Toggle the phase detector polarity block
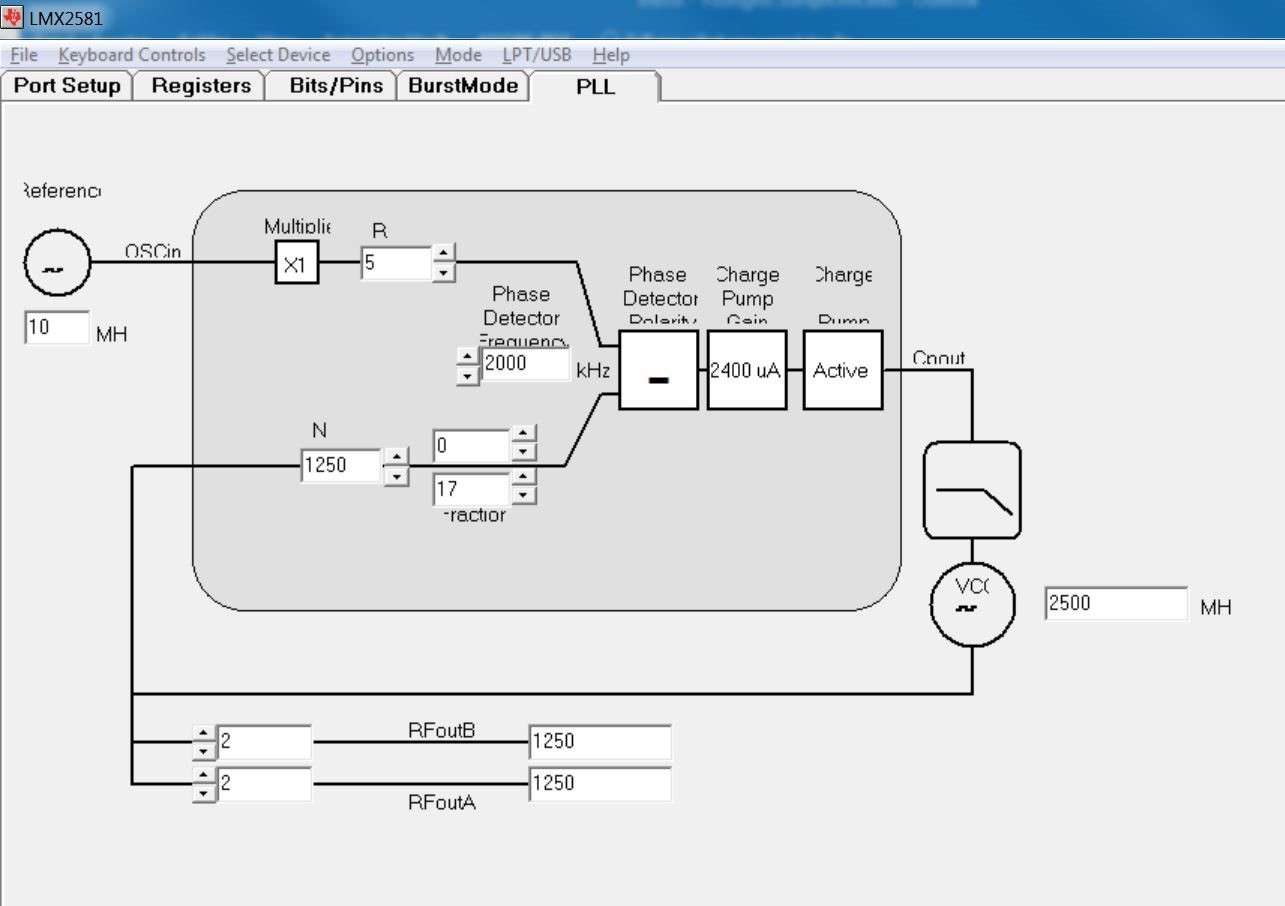Viewport: 1285px width, 906px height. tap(658, 370)
